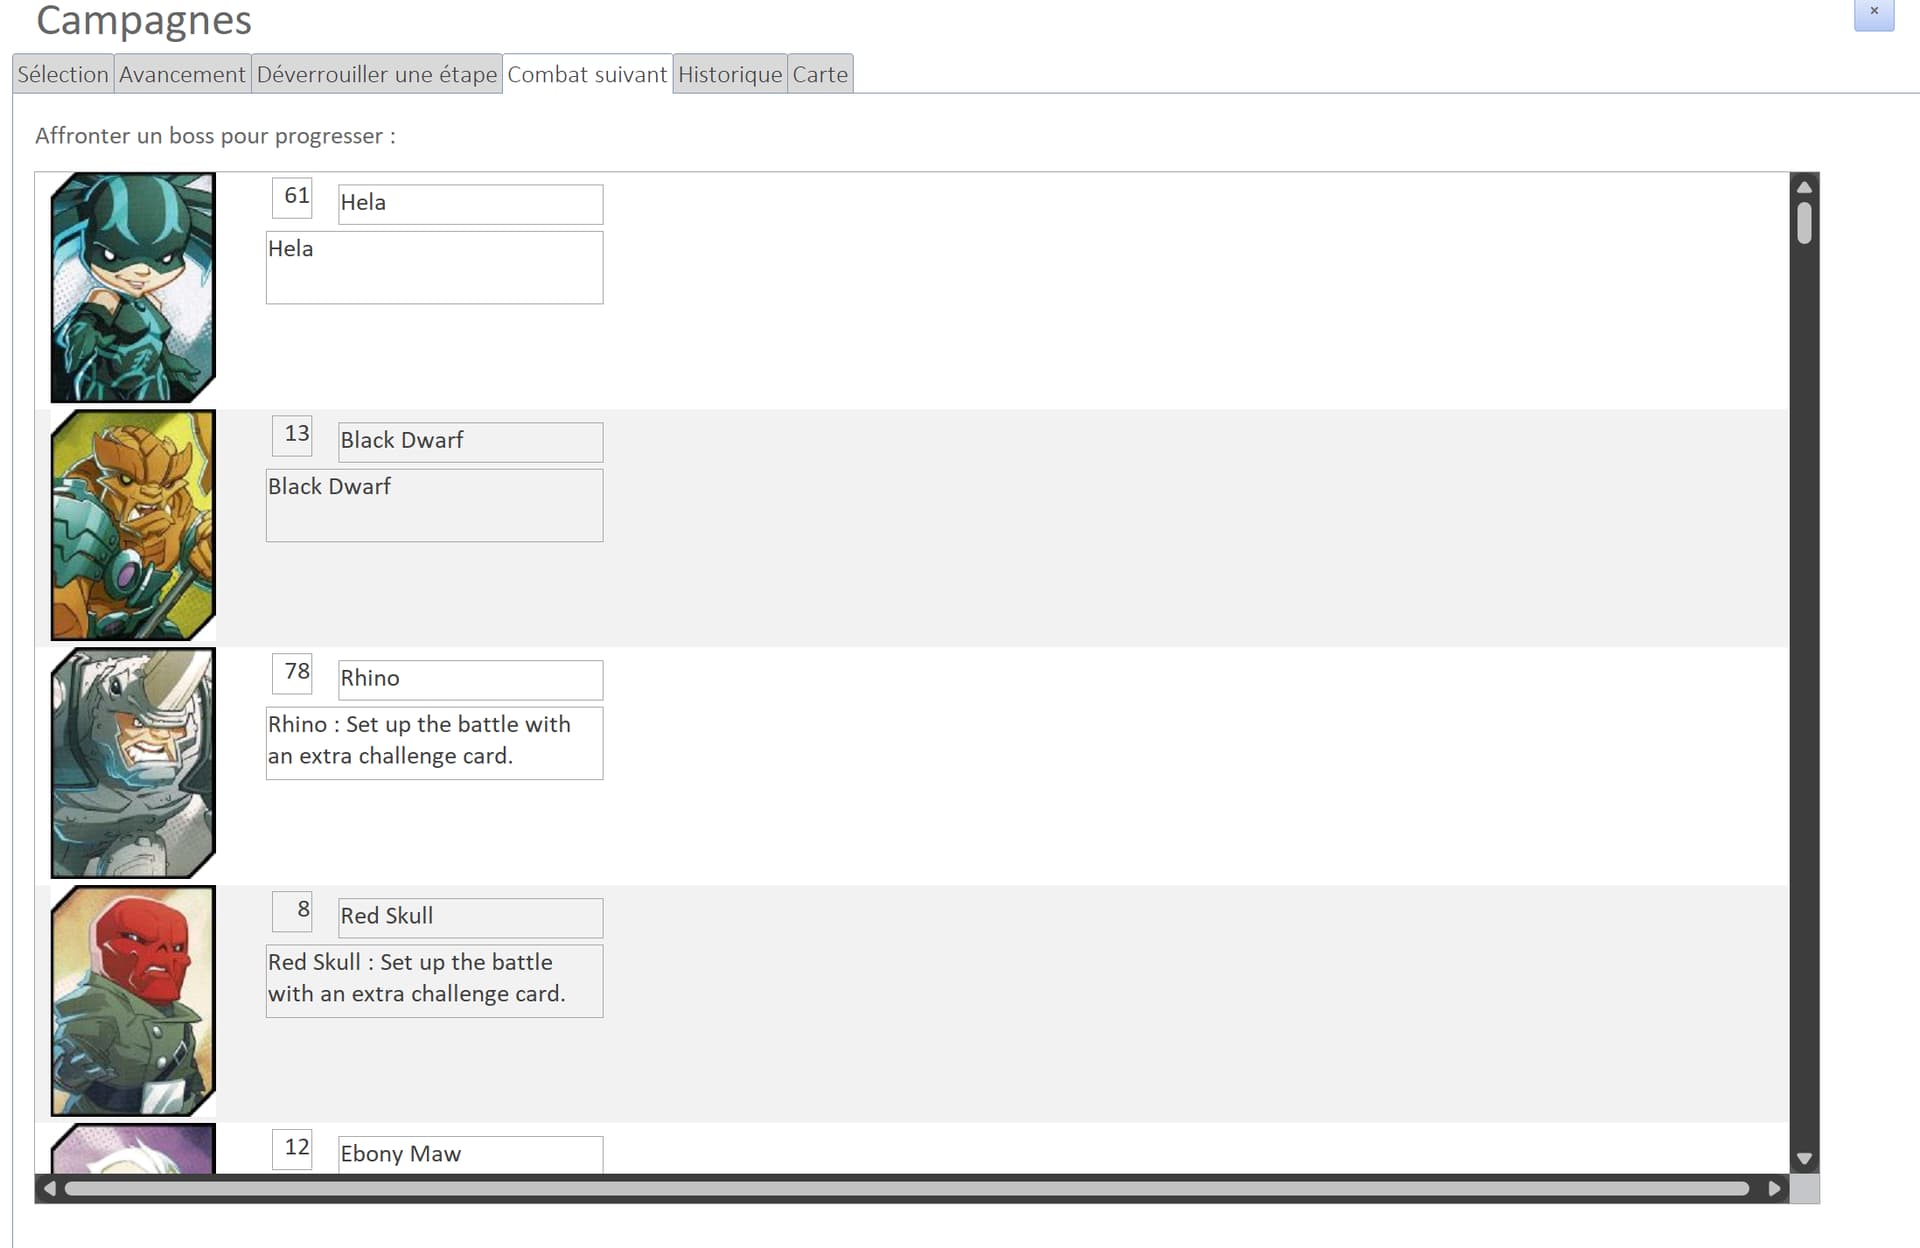Open the Historique tab

[730, 74]
